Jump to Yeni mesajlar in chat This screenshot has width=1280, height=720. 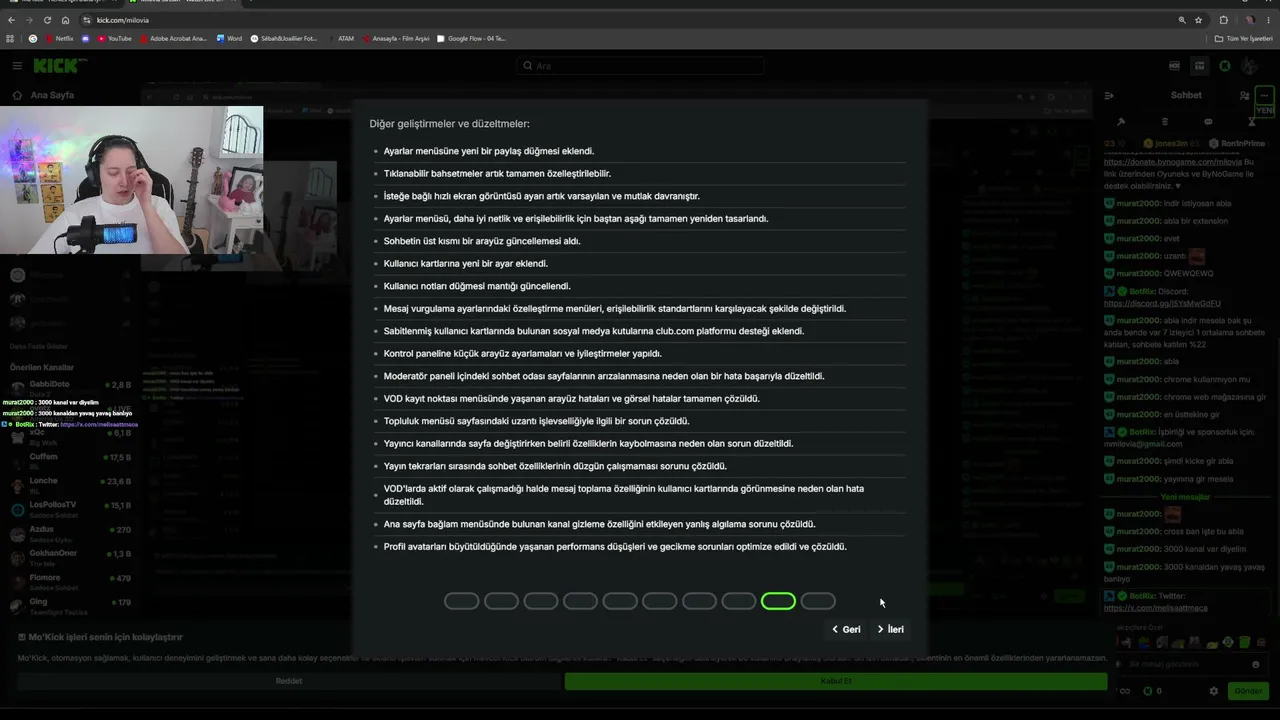1185,497
